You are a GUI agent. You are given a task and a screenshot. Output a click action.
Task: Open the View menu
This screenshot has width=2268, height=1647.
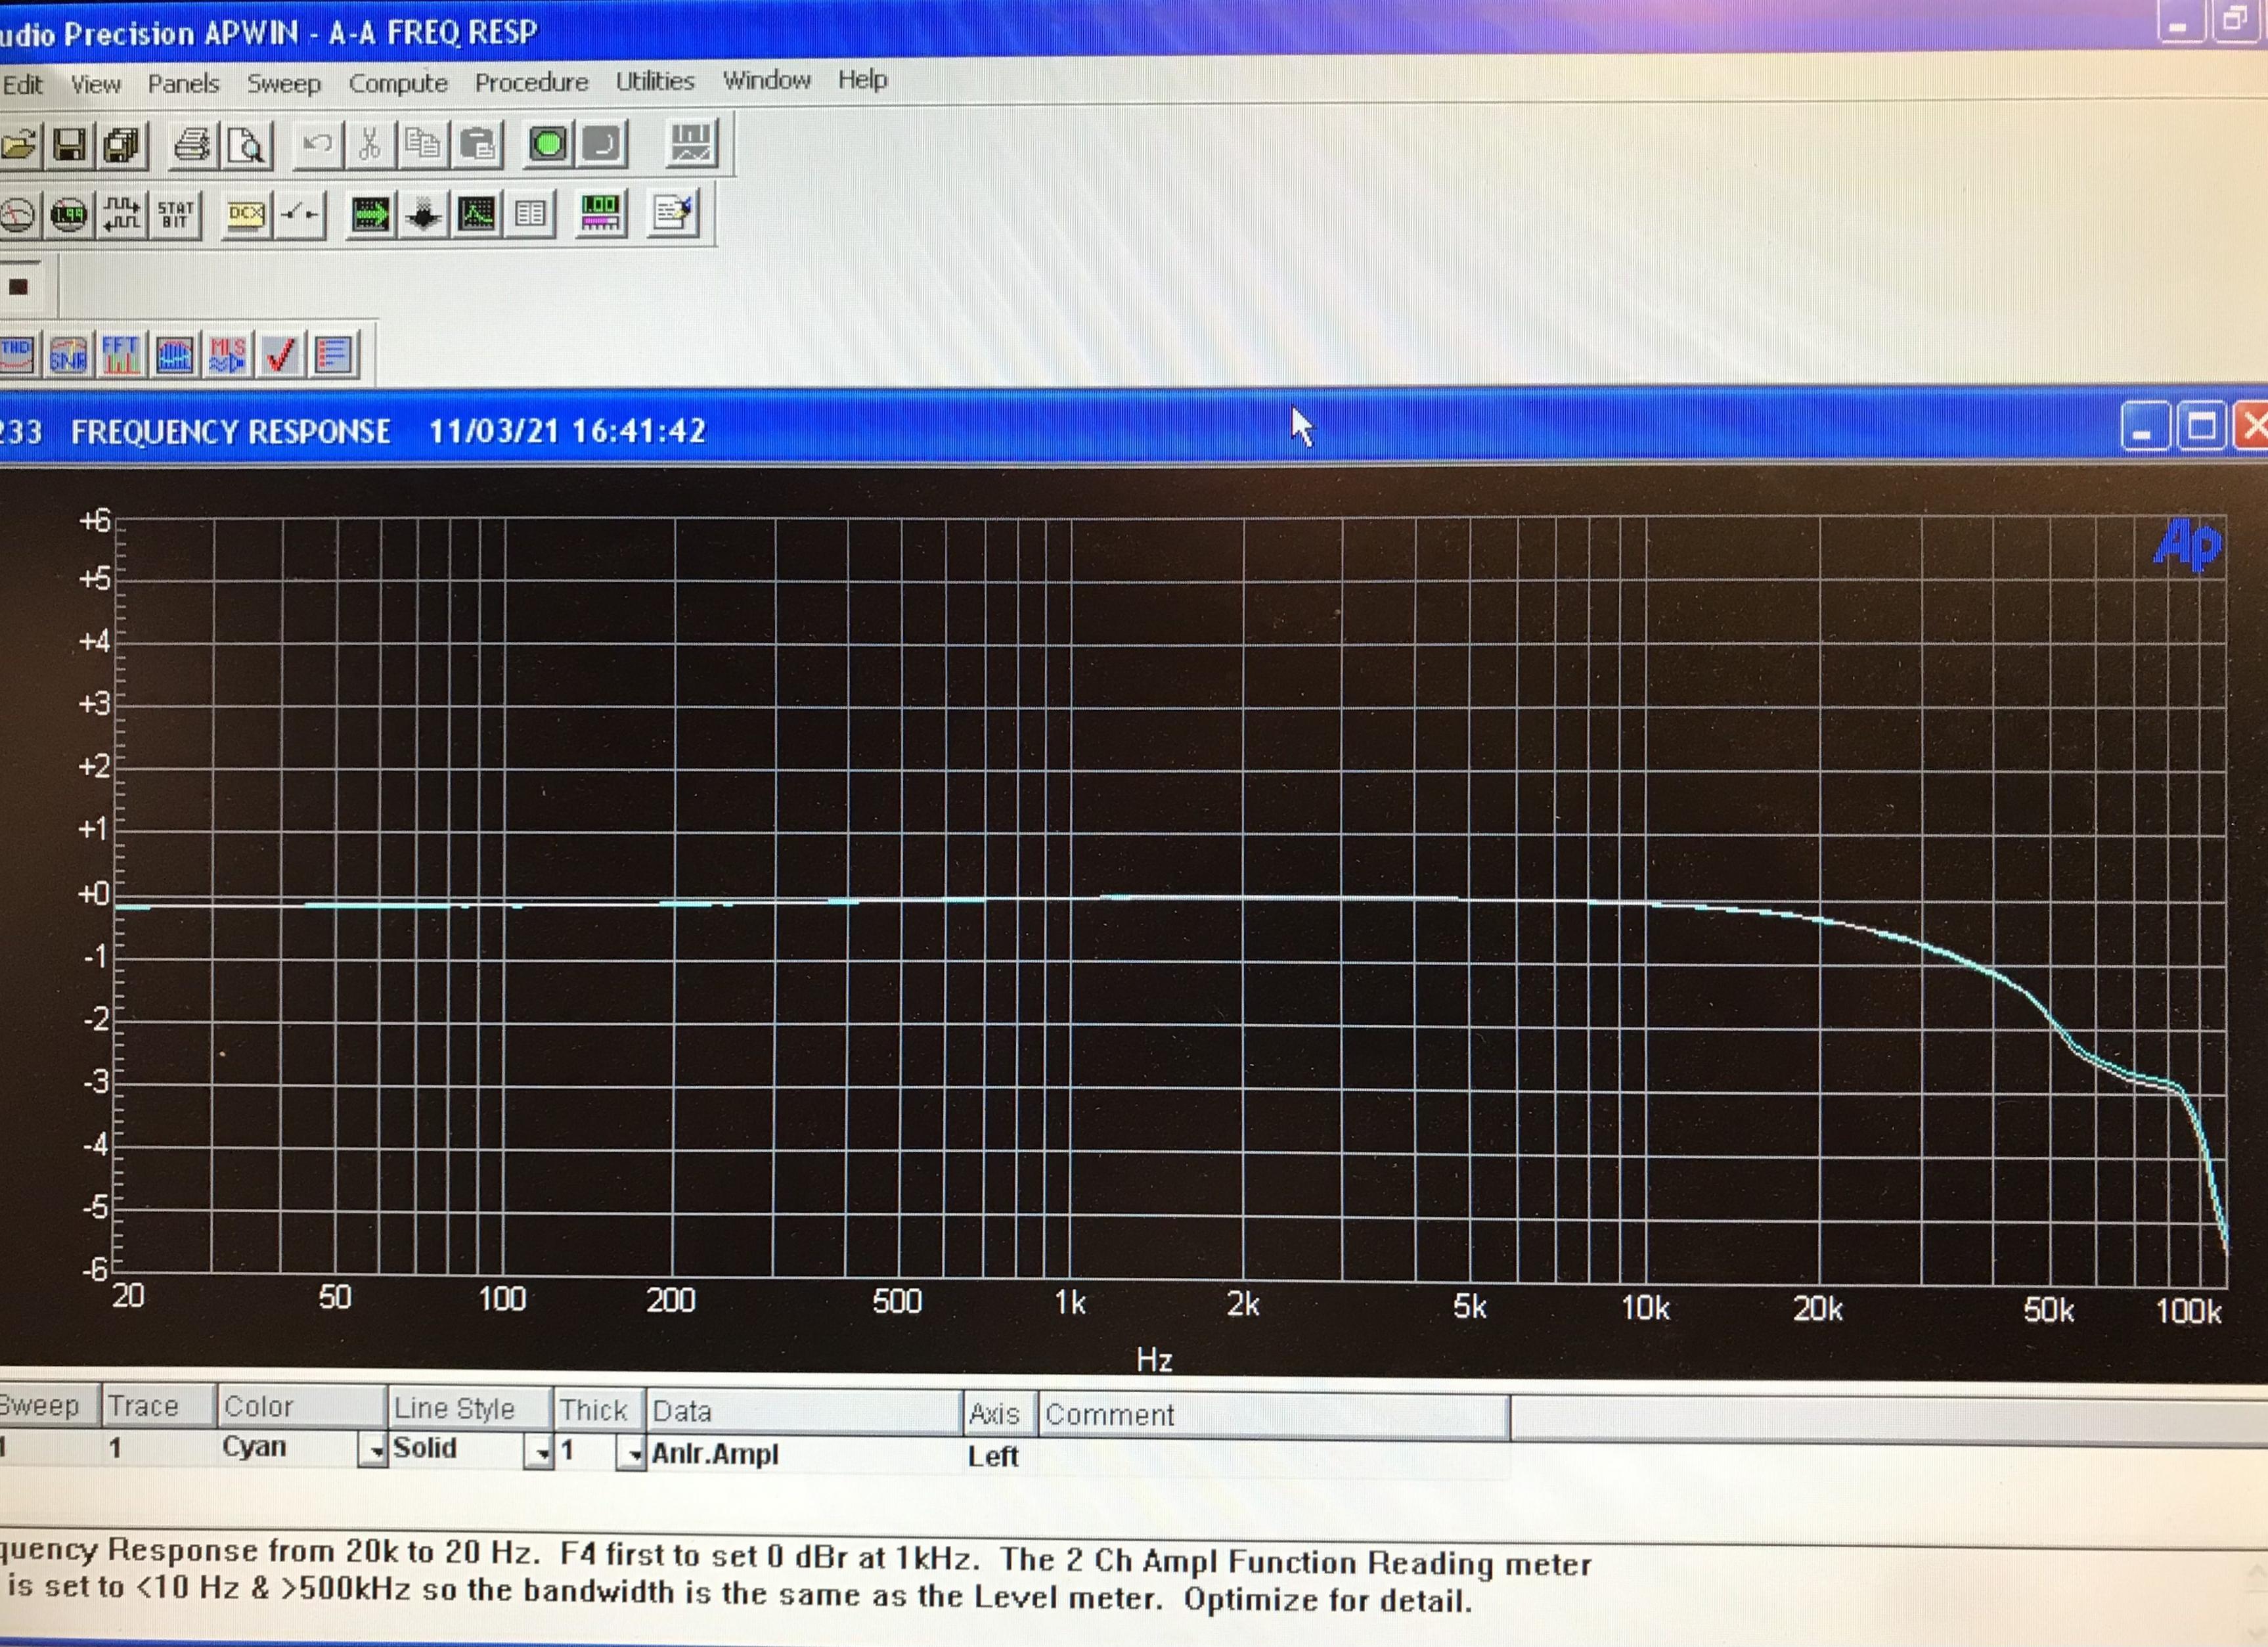click(x=95, y=84)
